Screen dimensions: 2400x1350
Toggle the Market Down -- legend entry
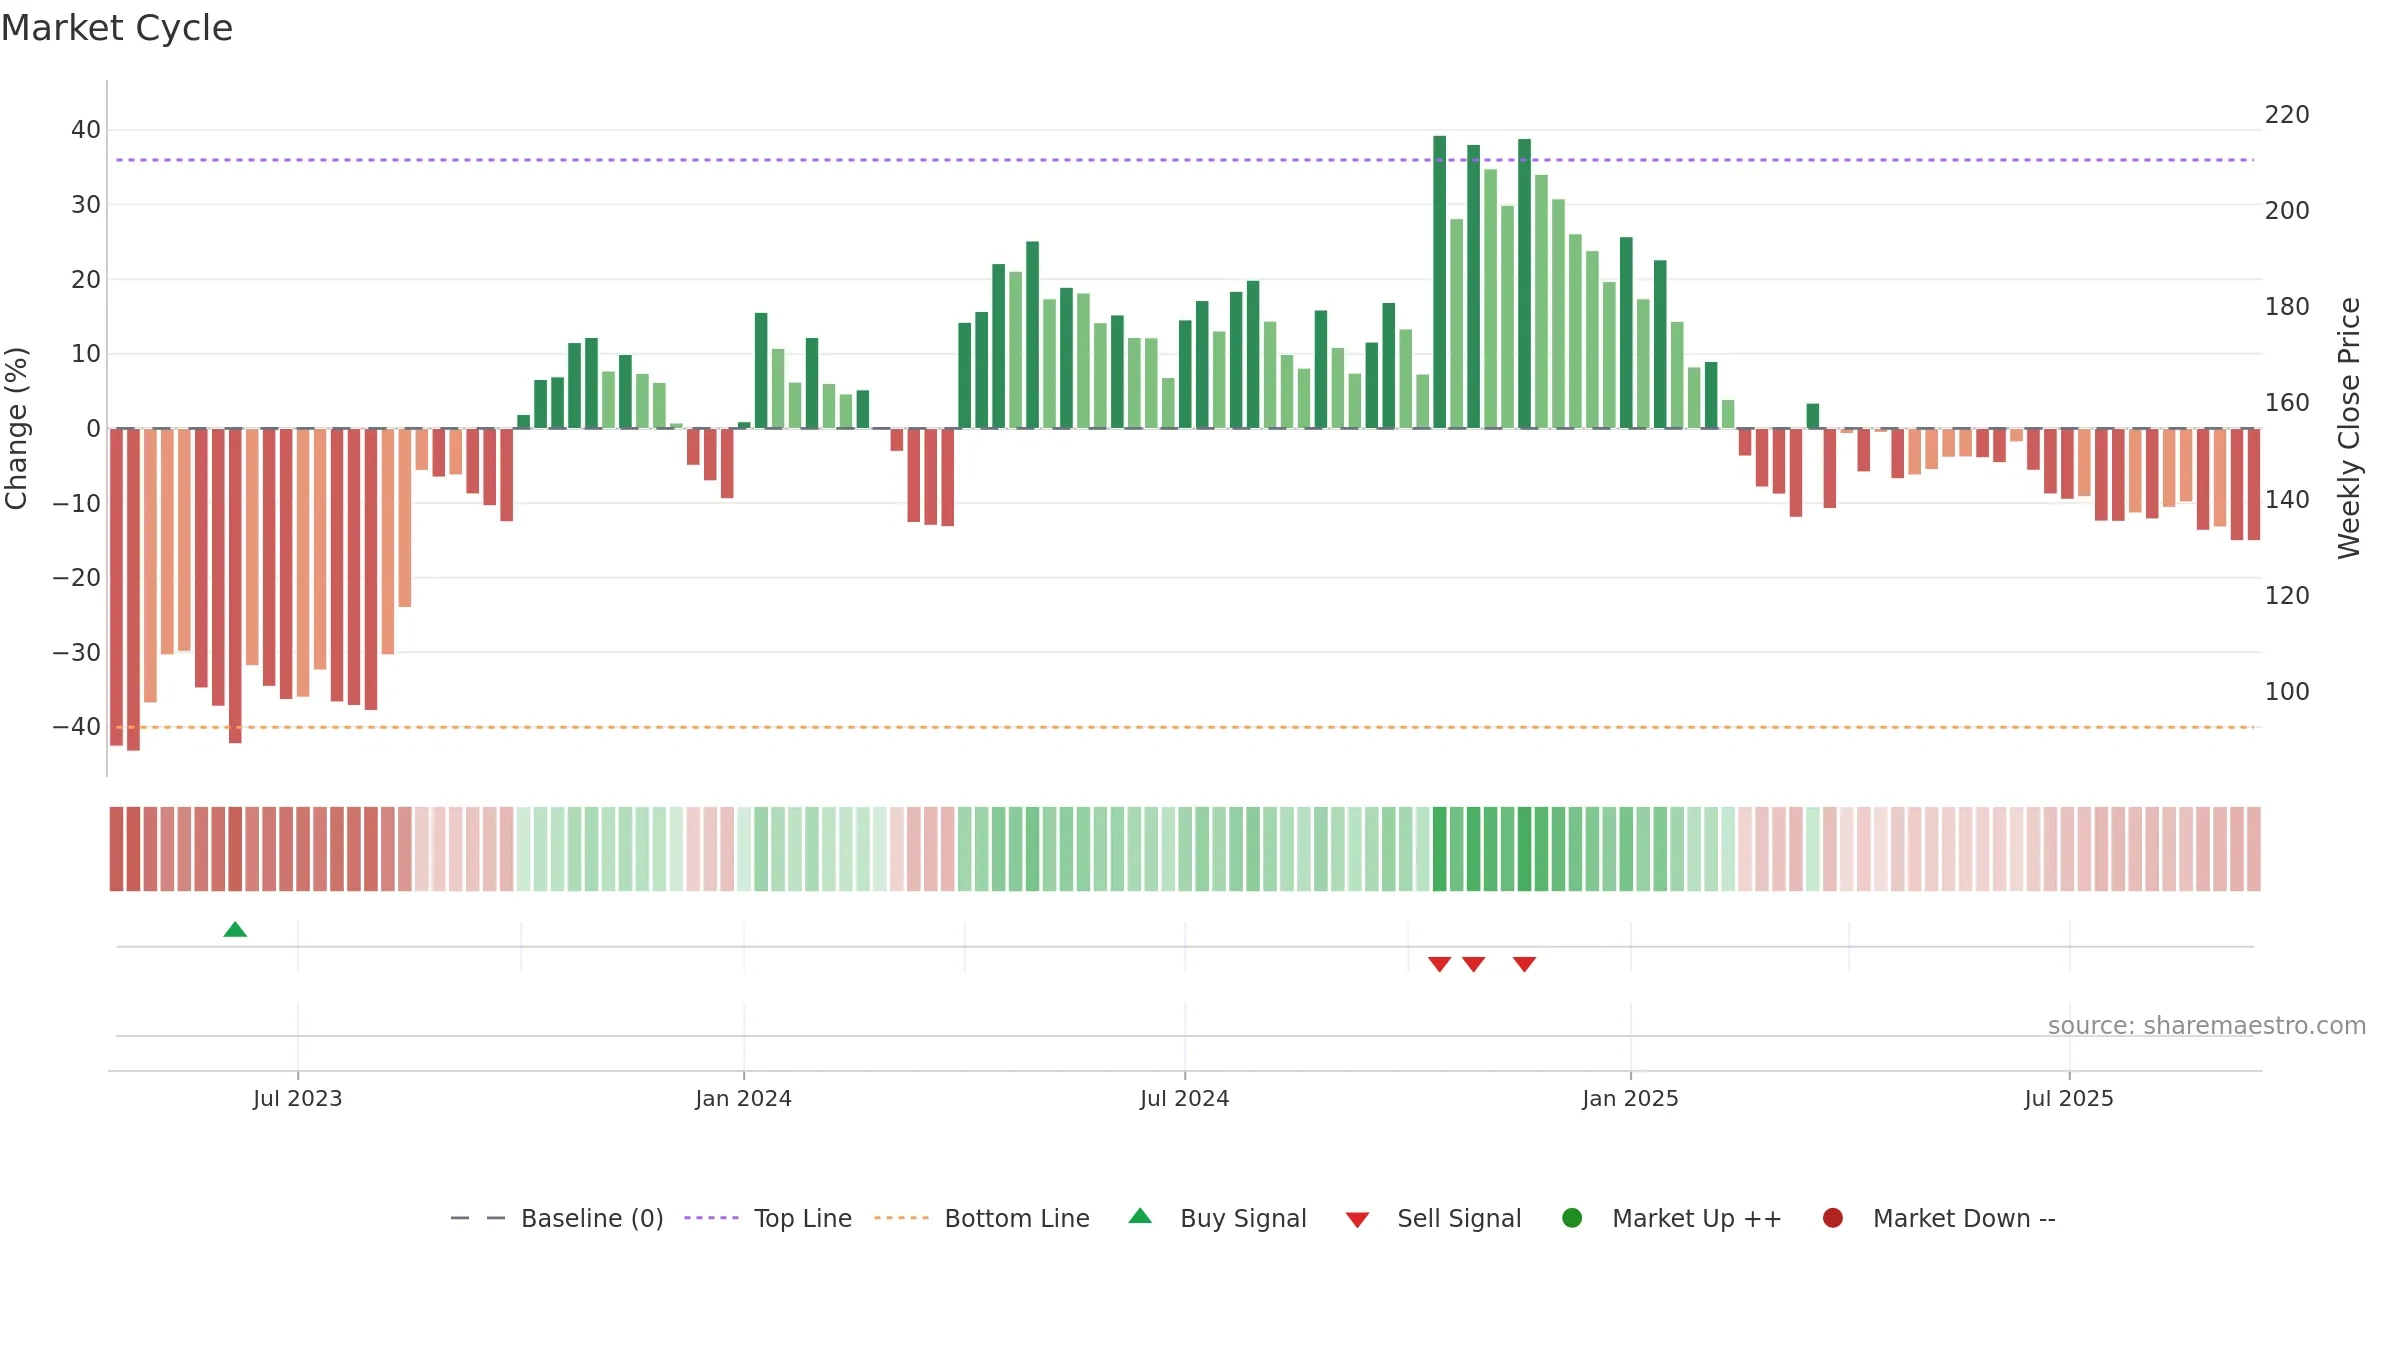click(1938, 1218)
